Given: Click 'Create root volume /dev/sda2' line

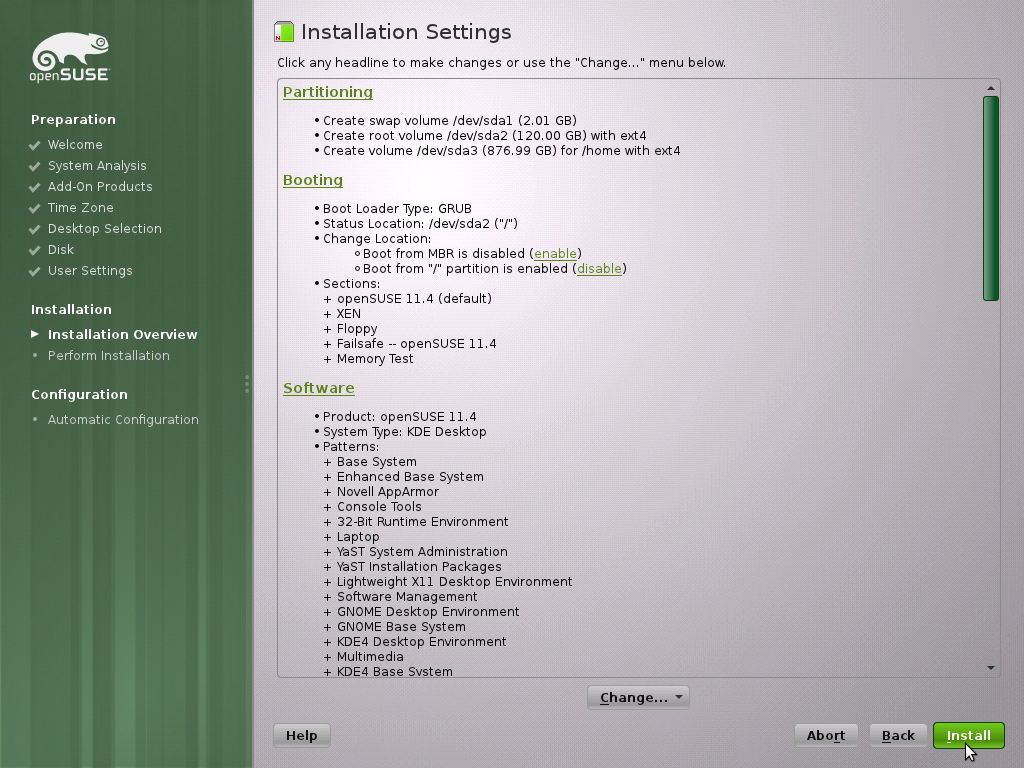Looking at the screenshot, I should (485, 136).
